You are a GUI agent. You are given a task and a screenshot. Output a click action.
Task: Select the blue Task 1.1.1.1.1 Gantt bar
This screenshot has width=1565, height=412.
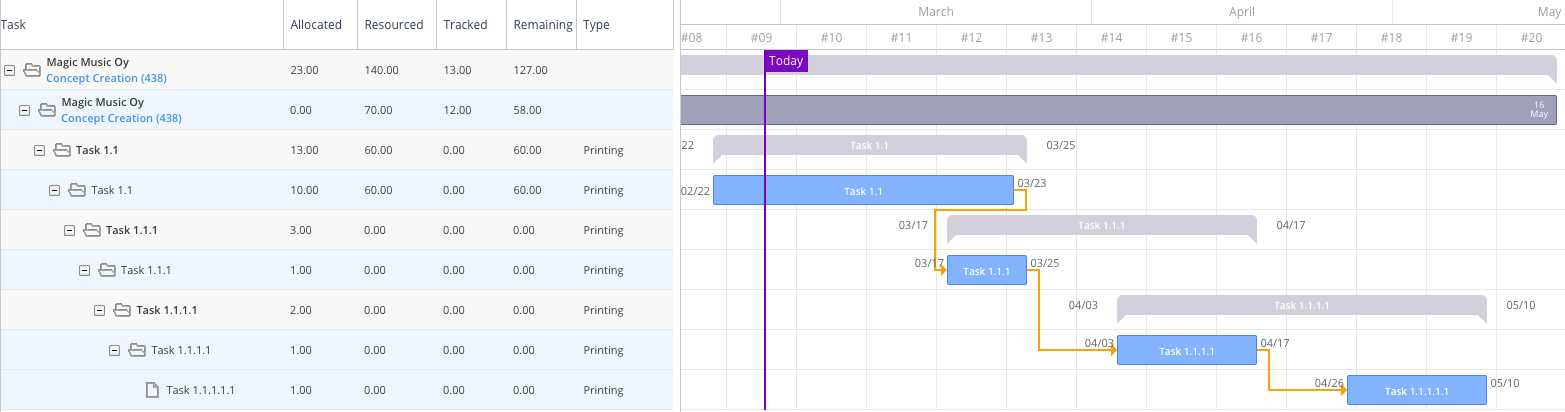[1416, 390]
